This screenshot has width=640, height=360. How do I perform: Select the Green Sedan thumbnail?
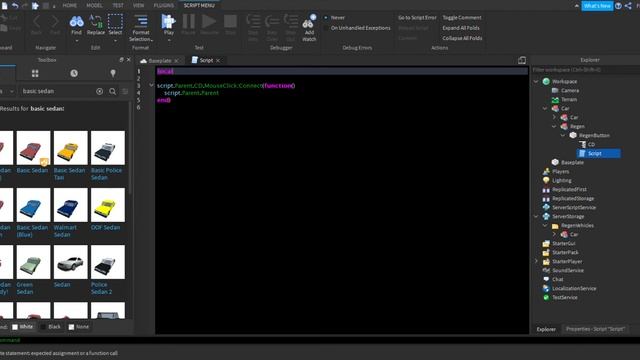(33, 262)
